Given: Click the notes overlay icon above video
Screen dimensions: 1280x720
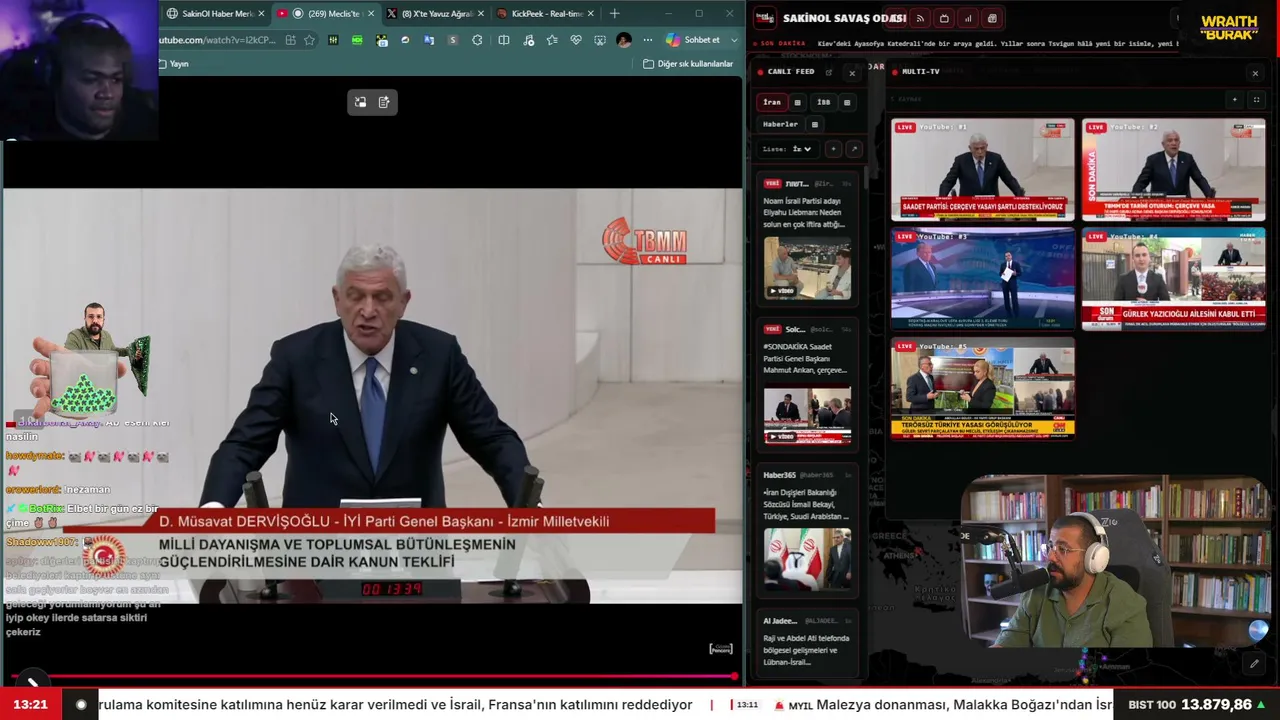Looking at the screenshot, I should pos(384,102).
